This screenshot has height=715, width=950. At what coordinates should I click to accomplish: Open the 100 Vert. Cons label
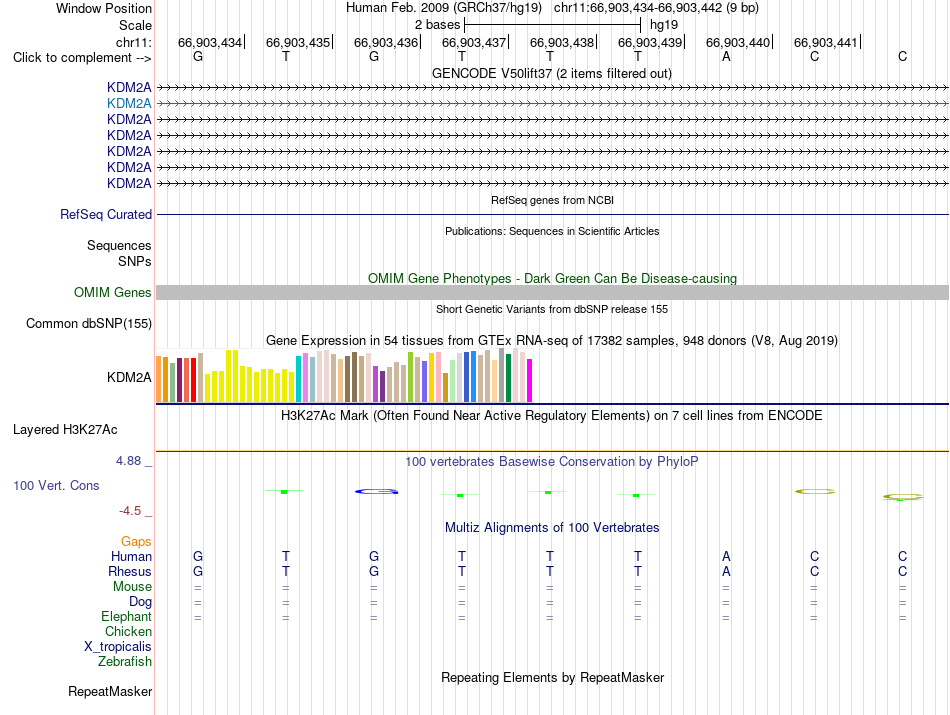(x=56, y=485)
